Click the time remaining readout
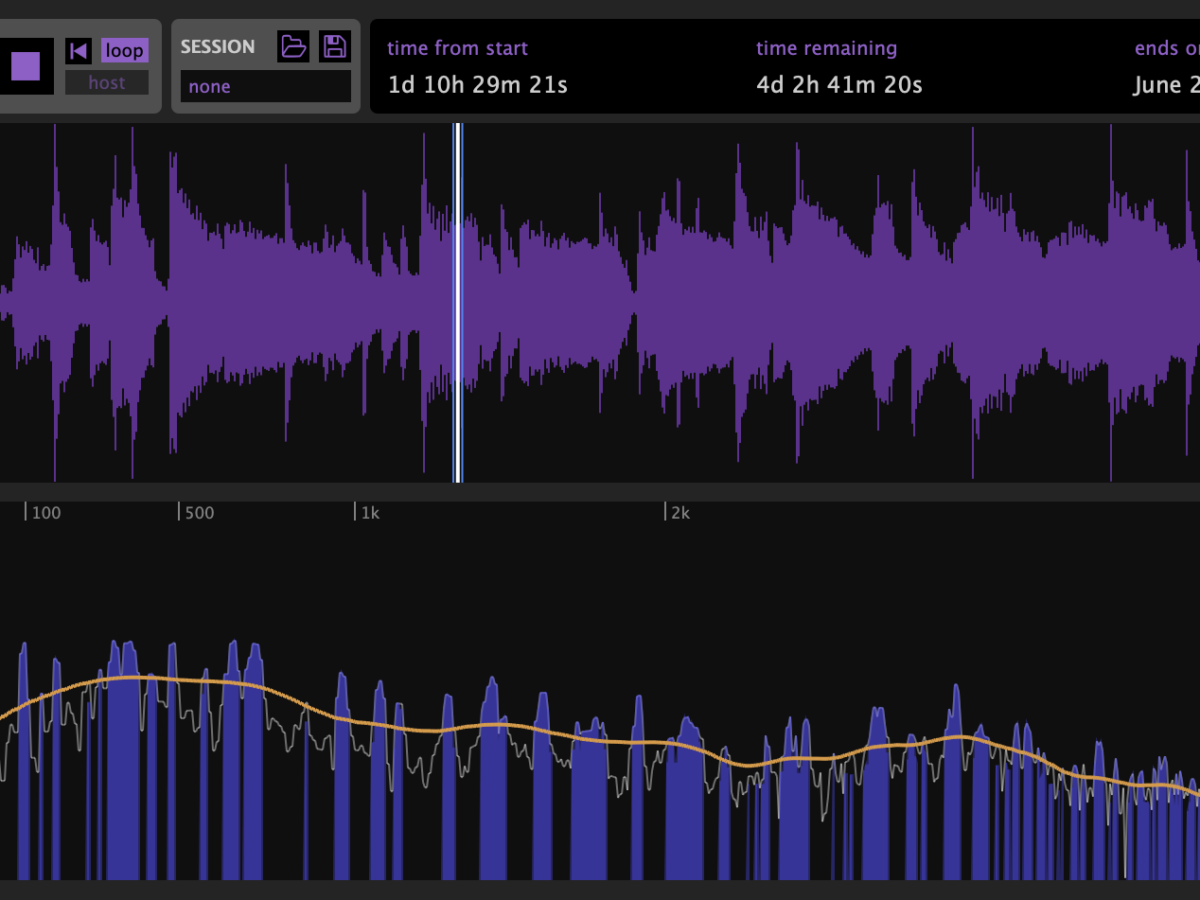Screen dimensions: 1200x900 coord(839,85)
